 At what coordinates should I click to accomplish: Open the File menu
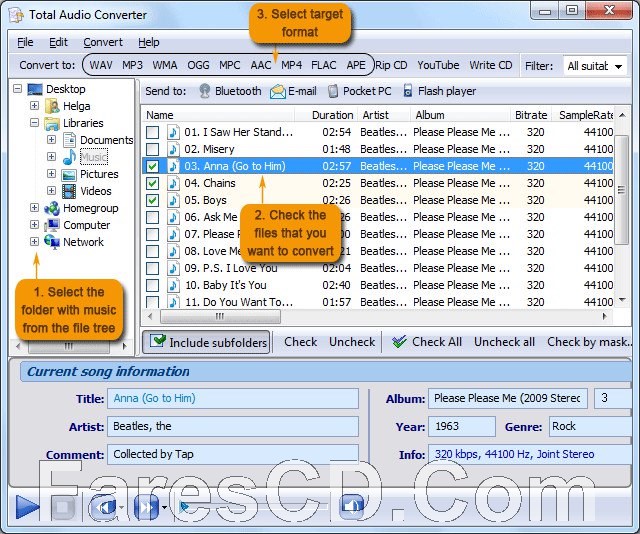coord(25,42)
